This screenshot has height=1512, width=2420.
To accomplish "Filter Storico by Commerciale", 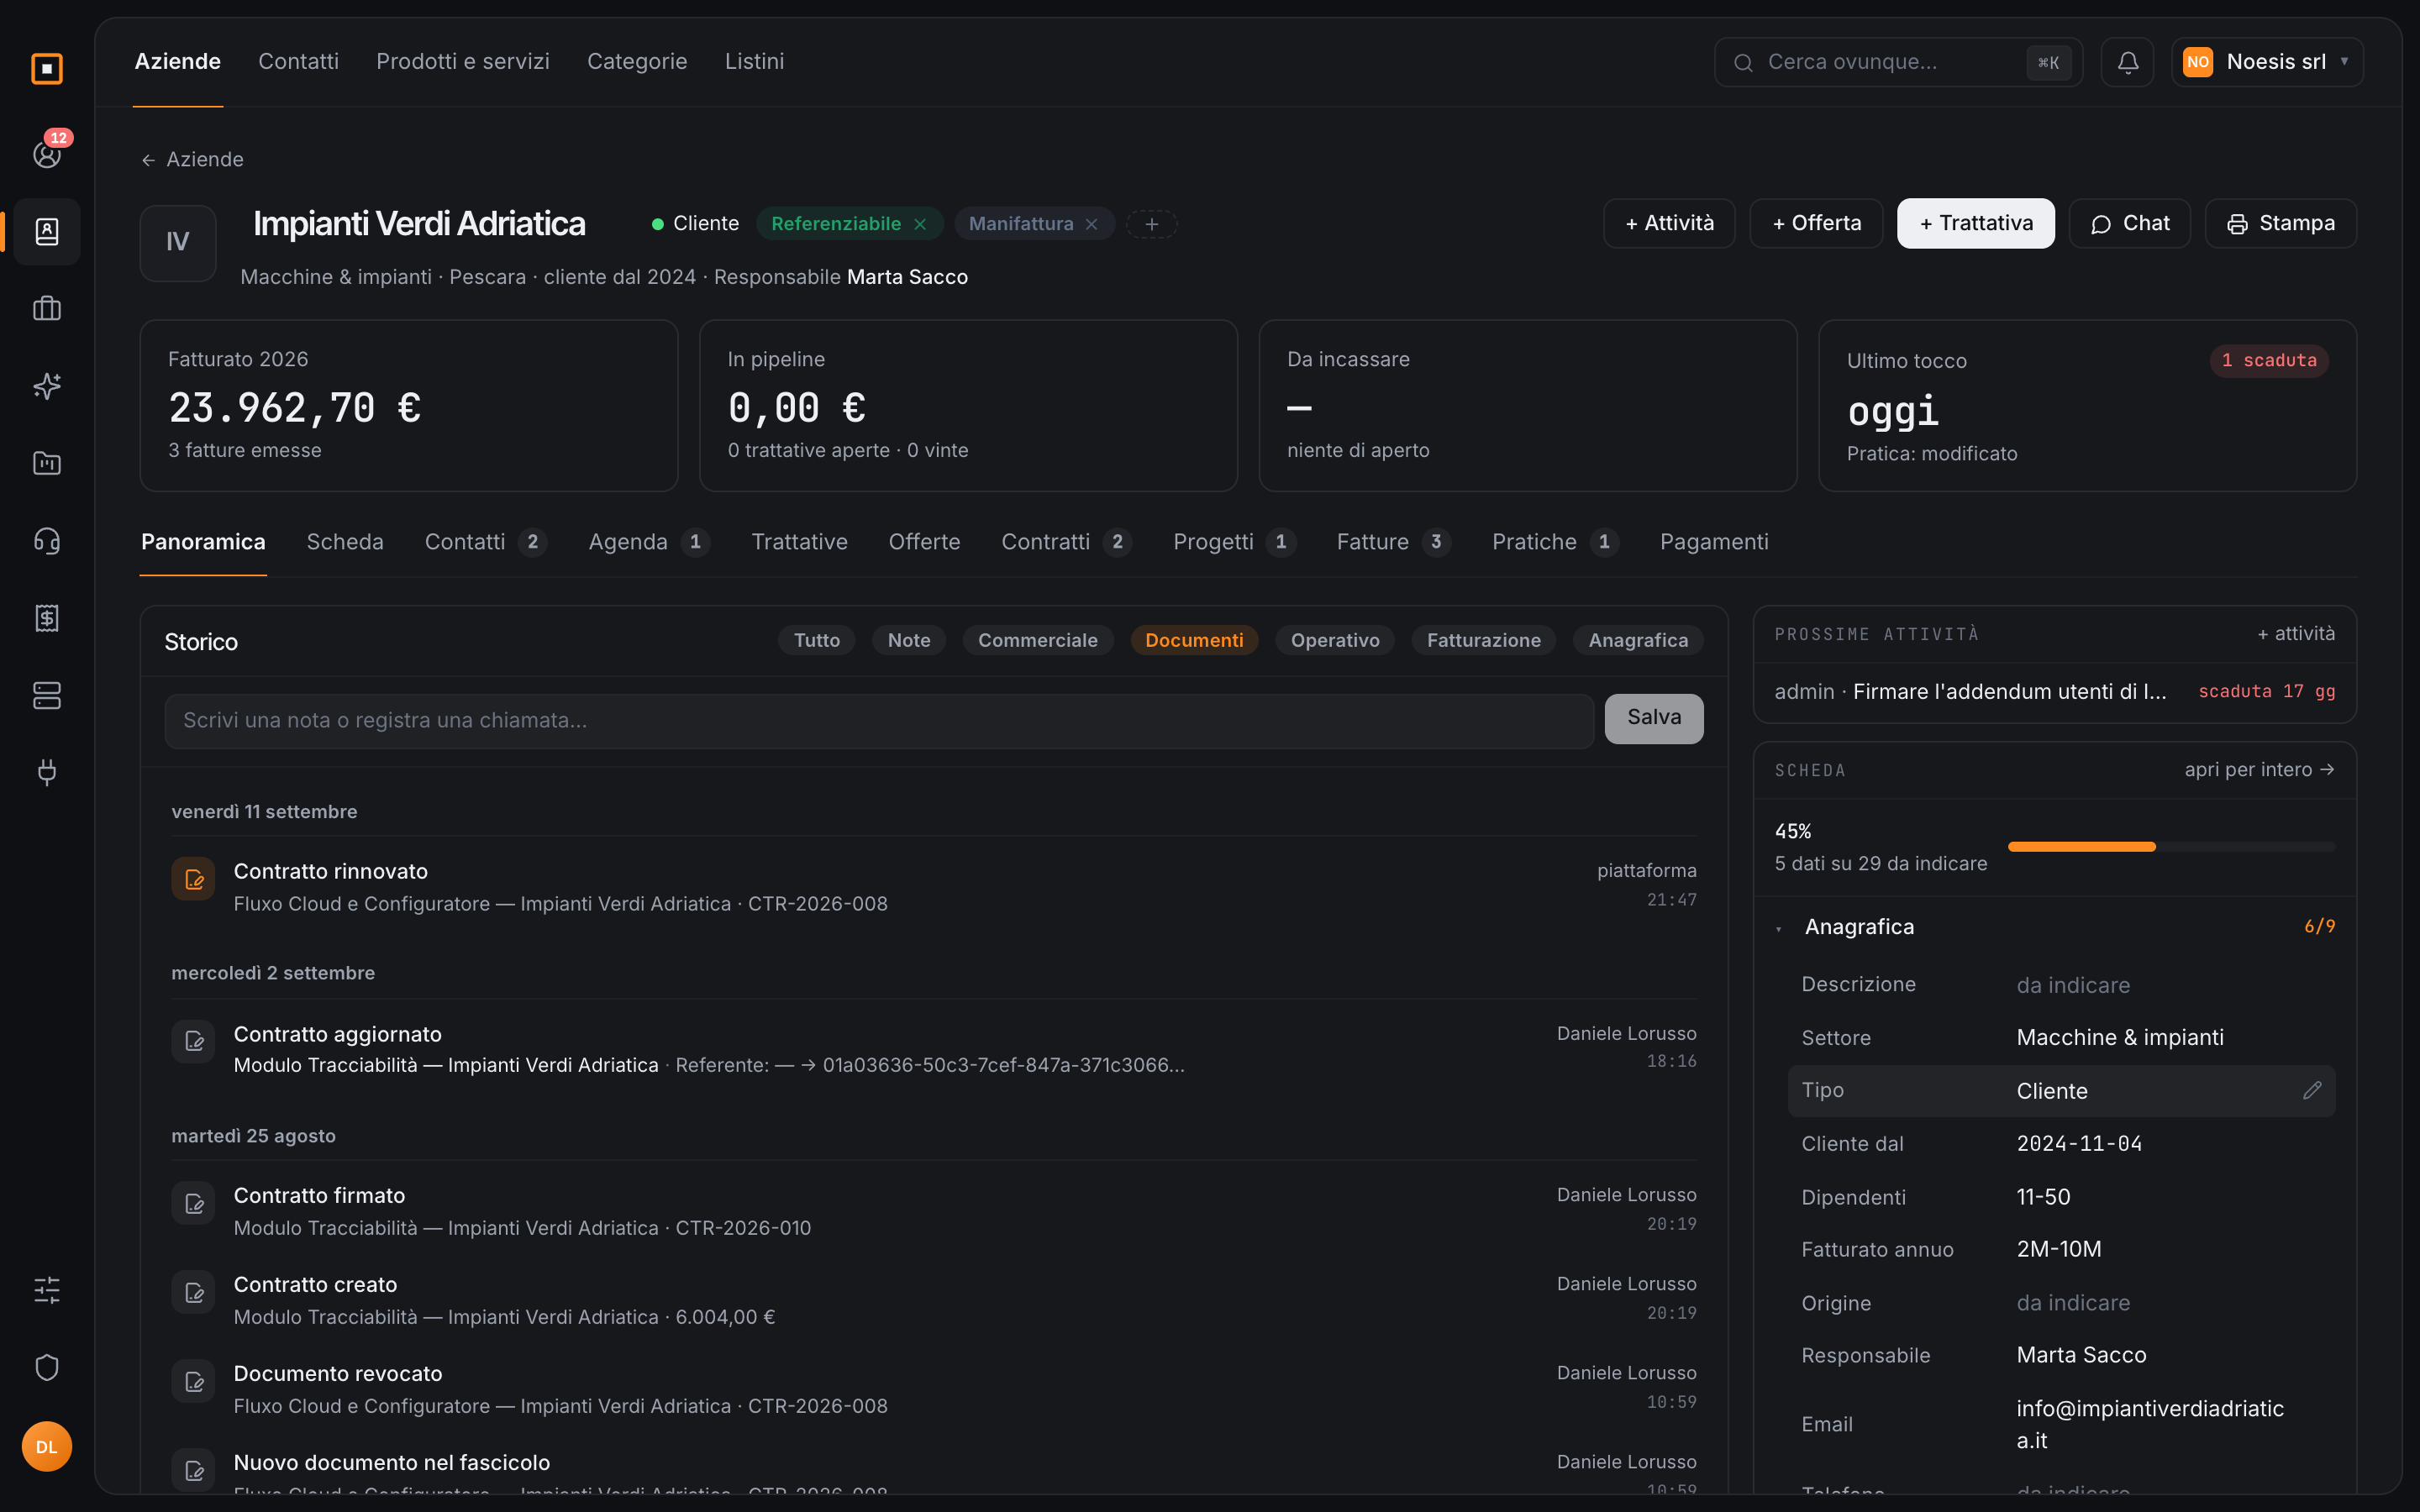I will (x=1037, y=640).
